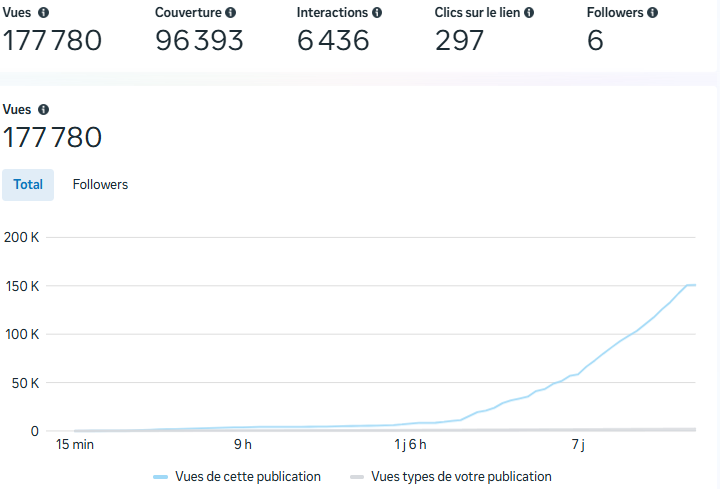This screenshot has width=720, height=489.
Task: Open info icon above the chart's Vues total
Action: 43,110
